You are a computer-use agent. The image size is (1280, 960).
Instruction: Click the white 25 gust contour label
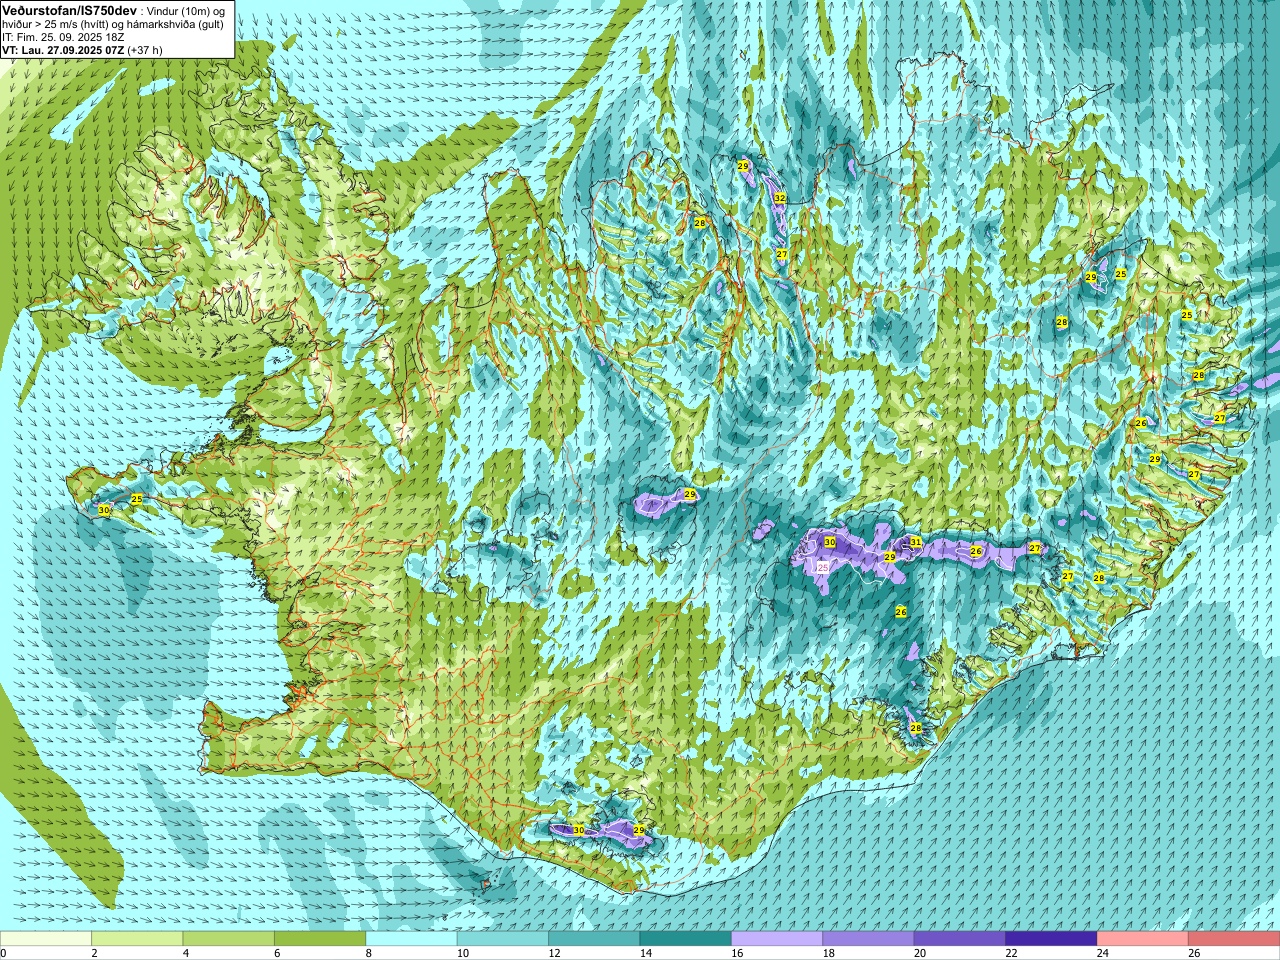pyautogui.click(x=822, y=567)
